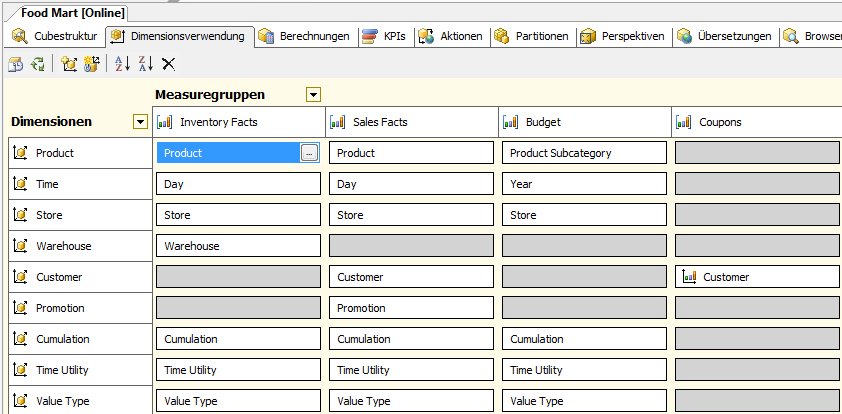Select the Value Type cell under Budget
The image size is (842, 414).
[584, 401]
